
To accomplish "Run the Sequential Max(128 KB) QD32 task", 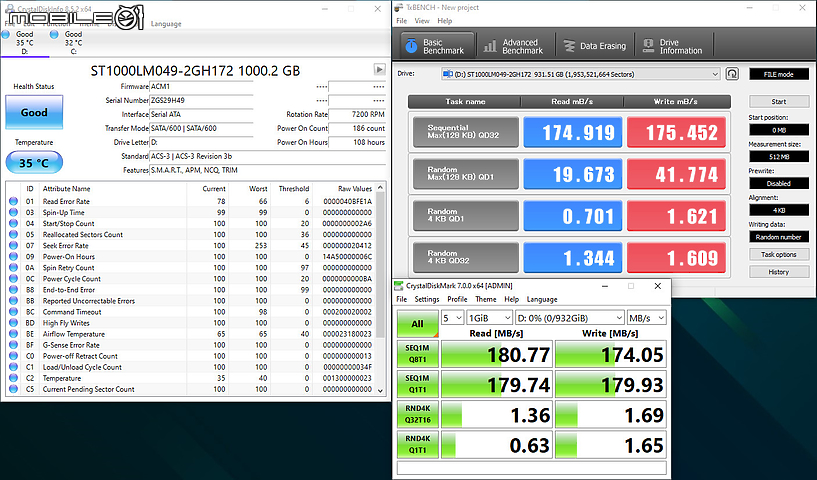I will pyautogui.click(x=466, y=132).
